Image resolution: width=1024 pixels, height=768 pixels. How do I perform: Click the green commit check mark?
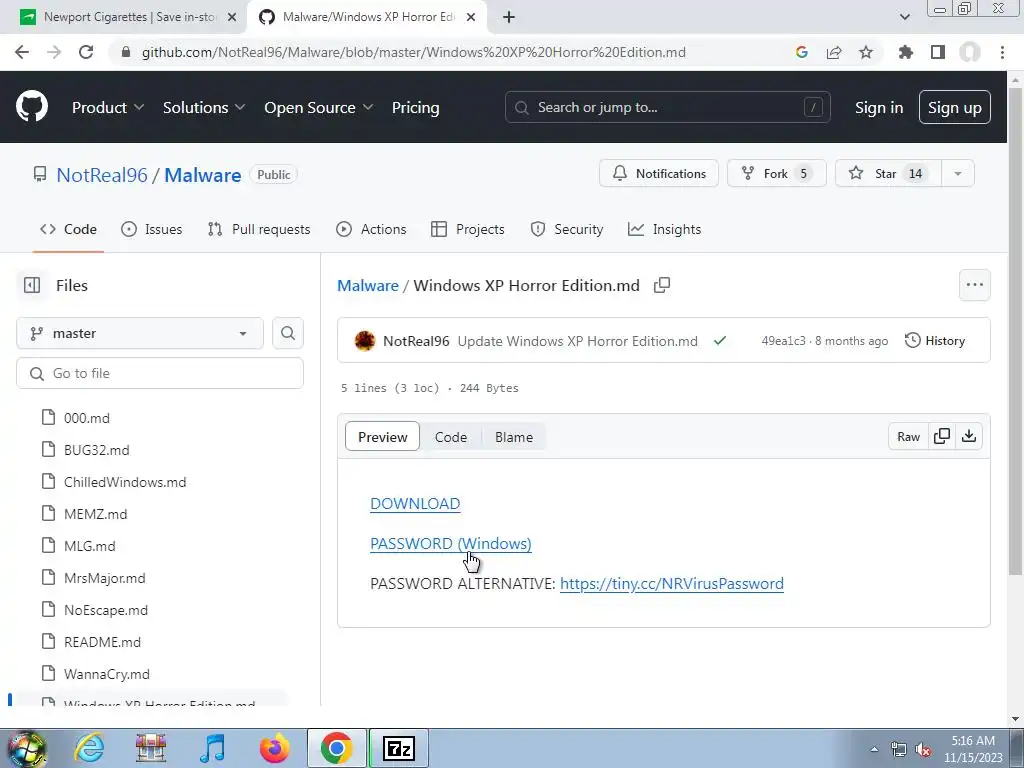pyautogui.click(x=720, y=340)
